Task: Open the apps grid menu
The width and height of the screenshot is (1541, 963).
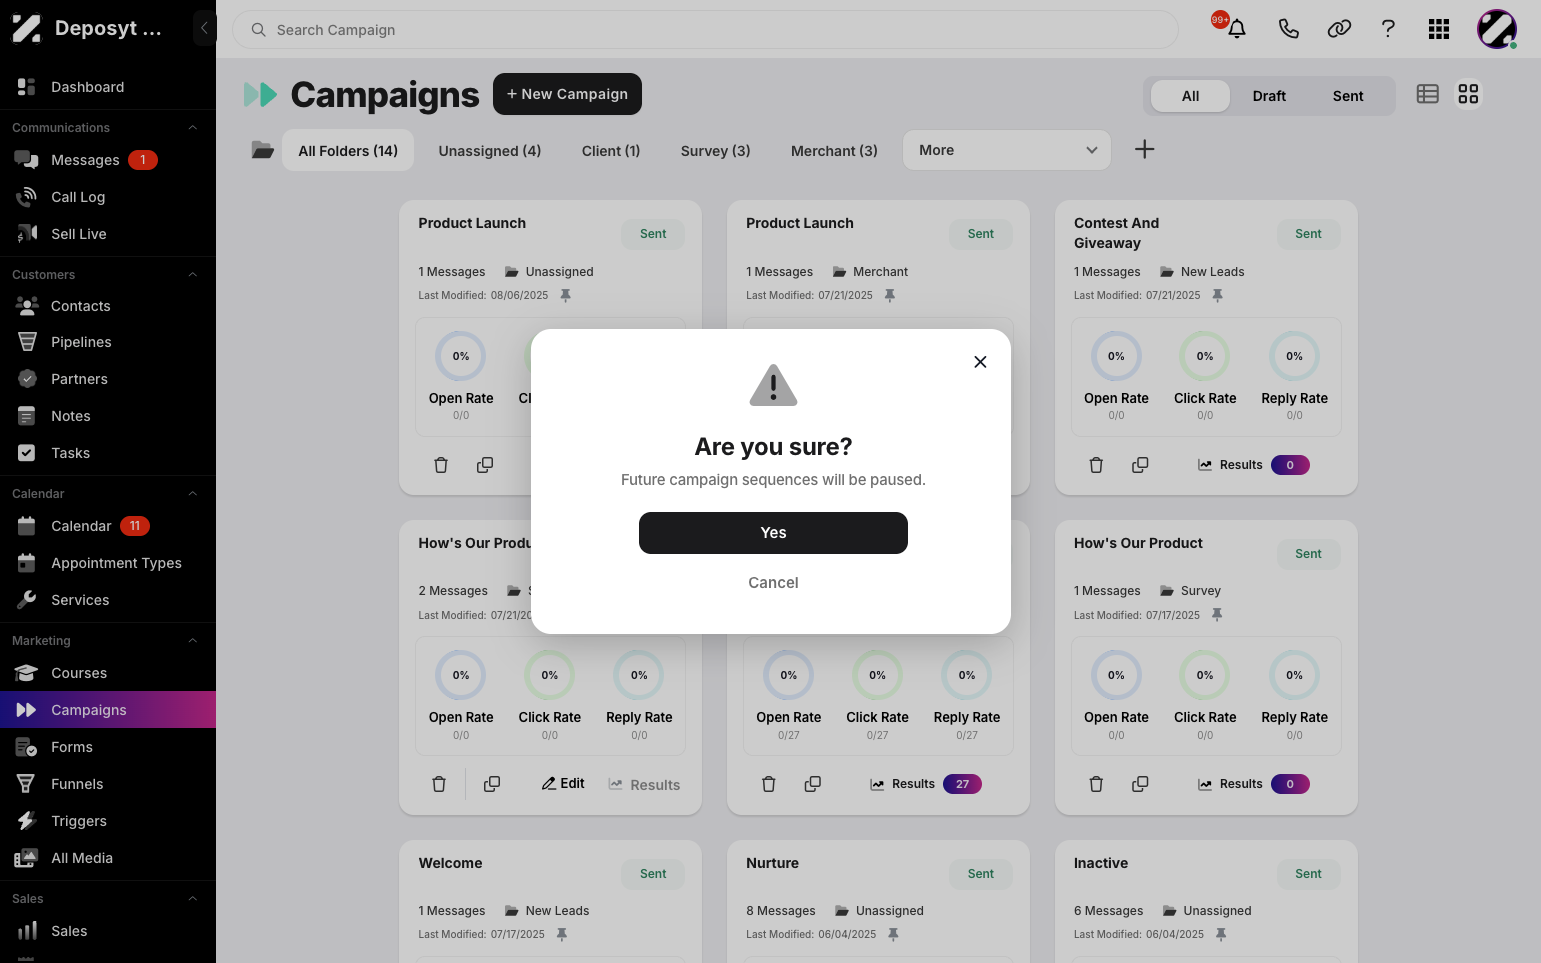Action: 1439,29
